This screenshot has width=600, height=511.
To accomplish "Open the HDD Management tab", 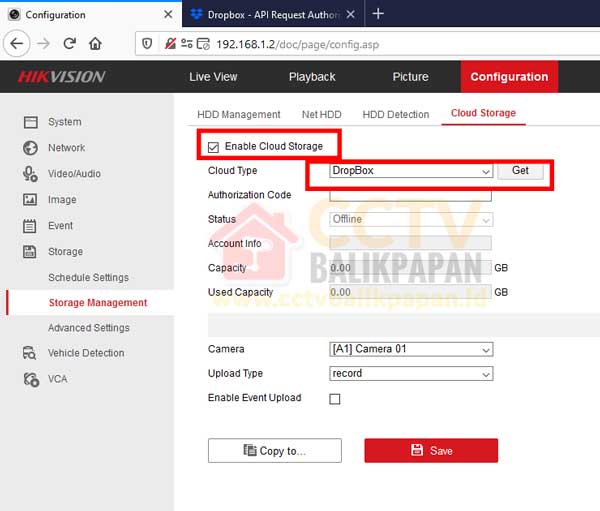I will 239,114.
